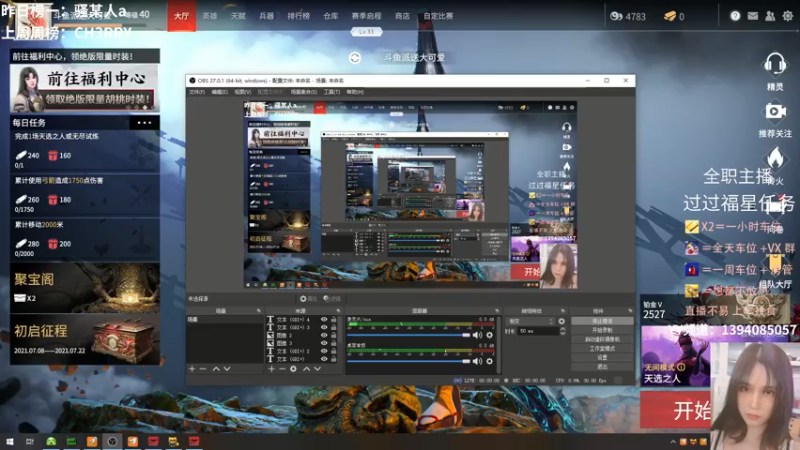
Task: Open the game friends icon
Action: point(770,16)
